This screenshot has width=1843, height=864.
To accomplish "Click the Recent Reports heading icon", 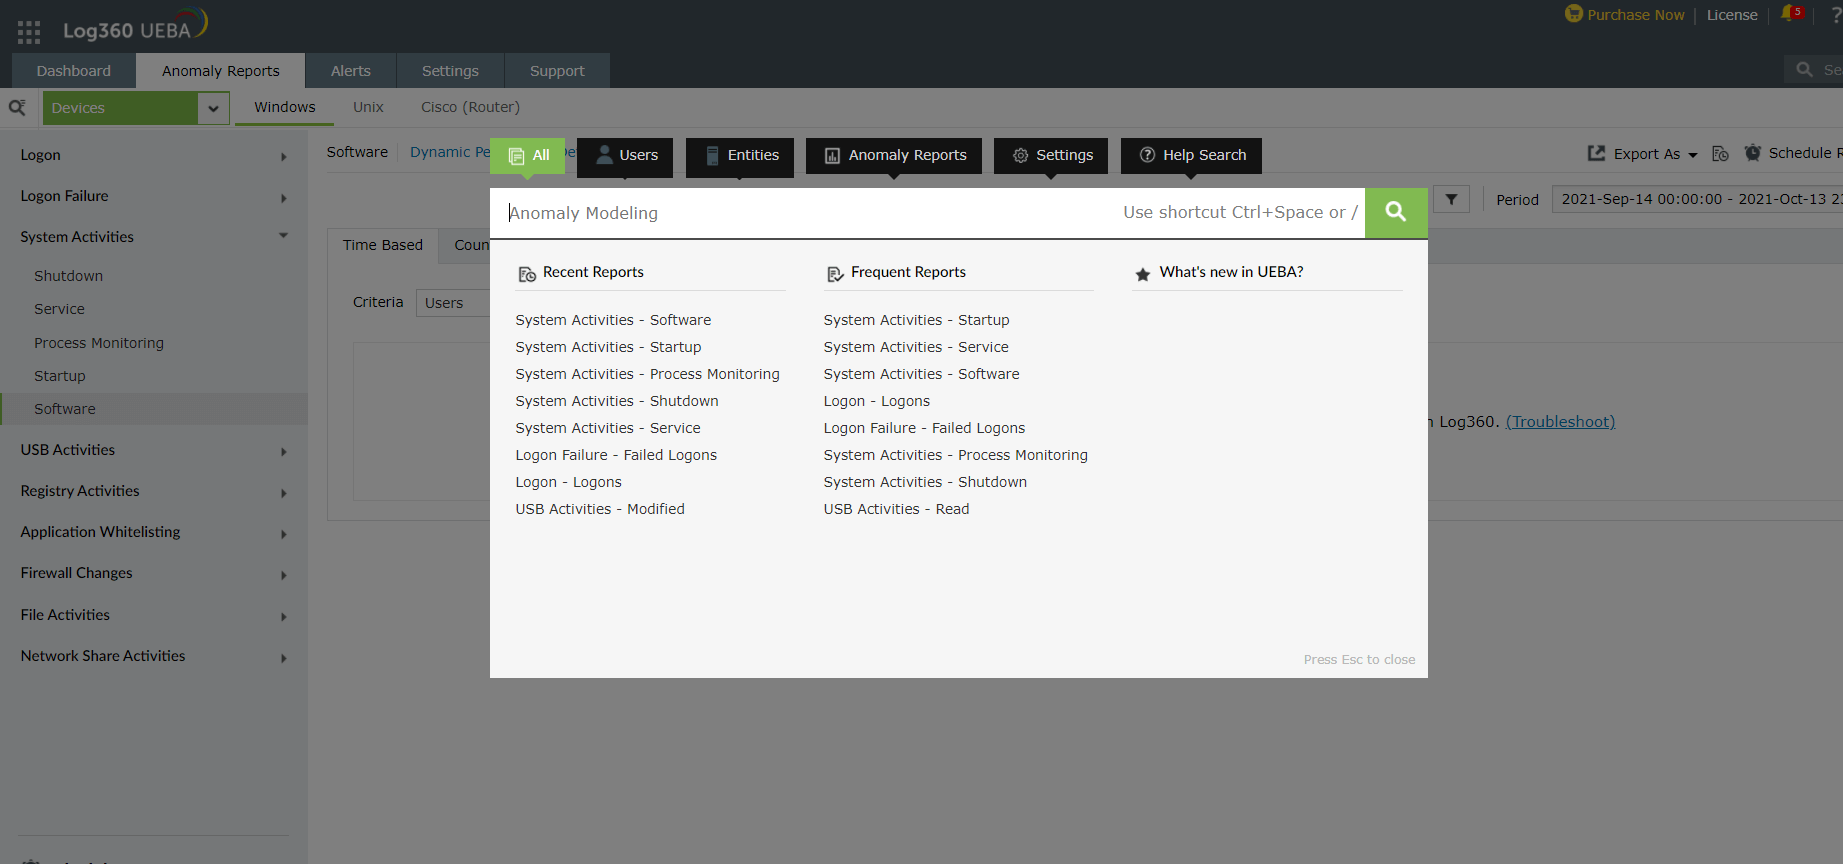I will (x=527, y=273).
